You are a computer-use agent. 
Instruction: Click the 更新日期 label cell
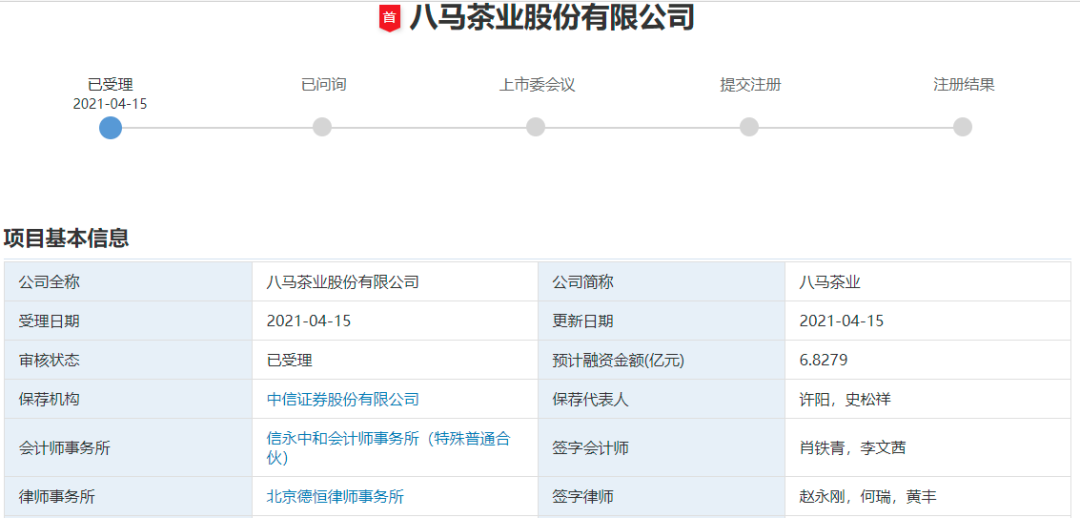pos(662,321)
